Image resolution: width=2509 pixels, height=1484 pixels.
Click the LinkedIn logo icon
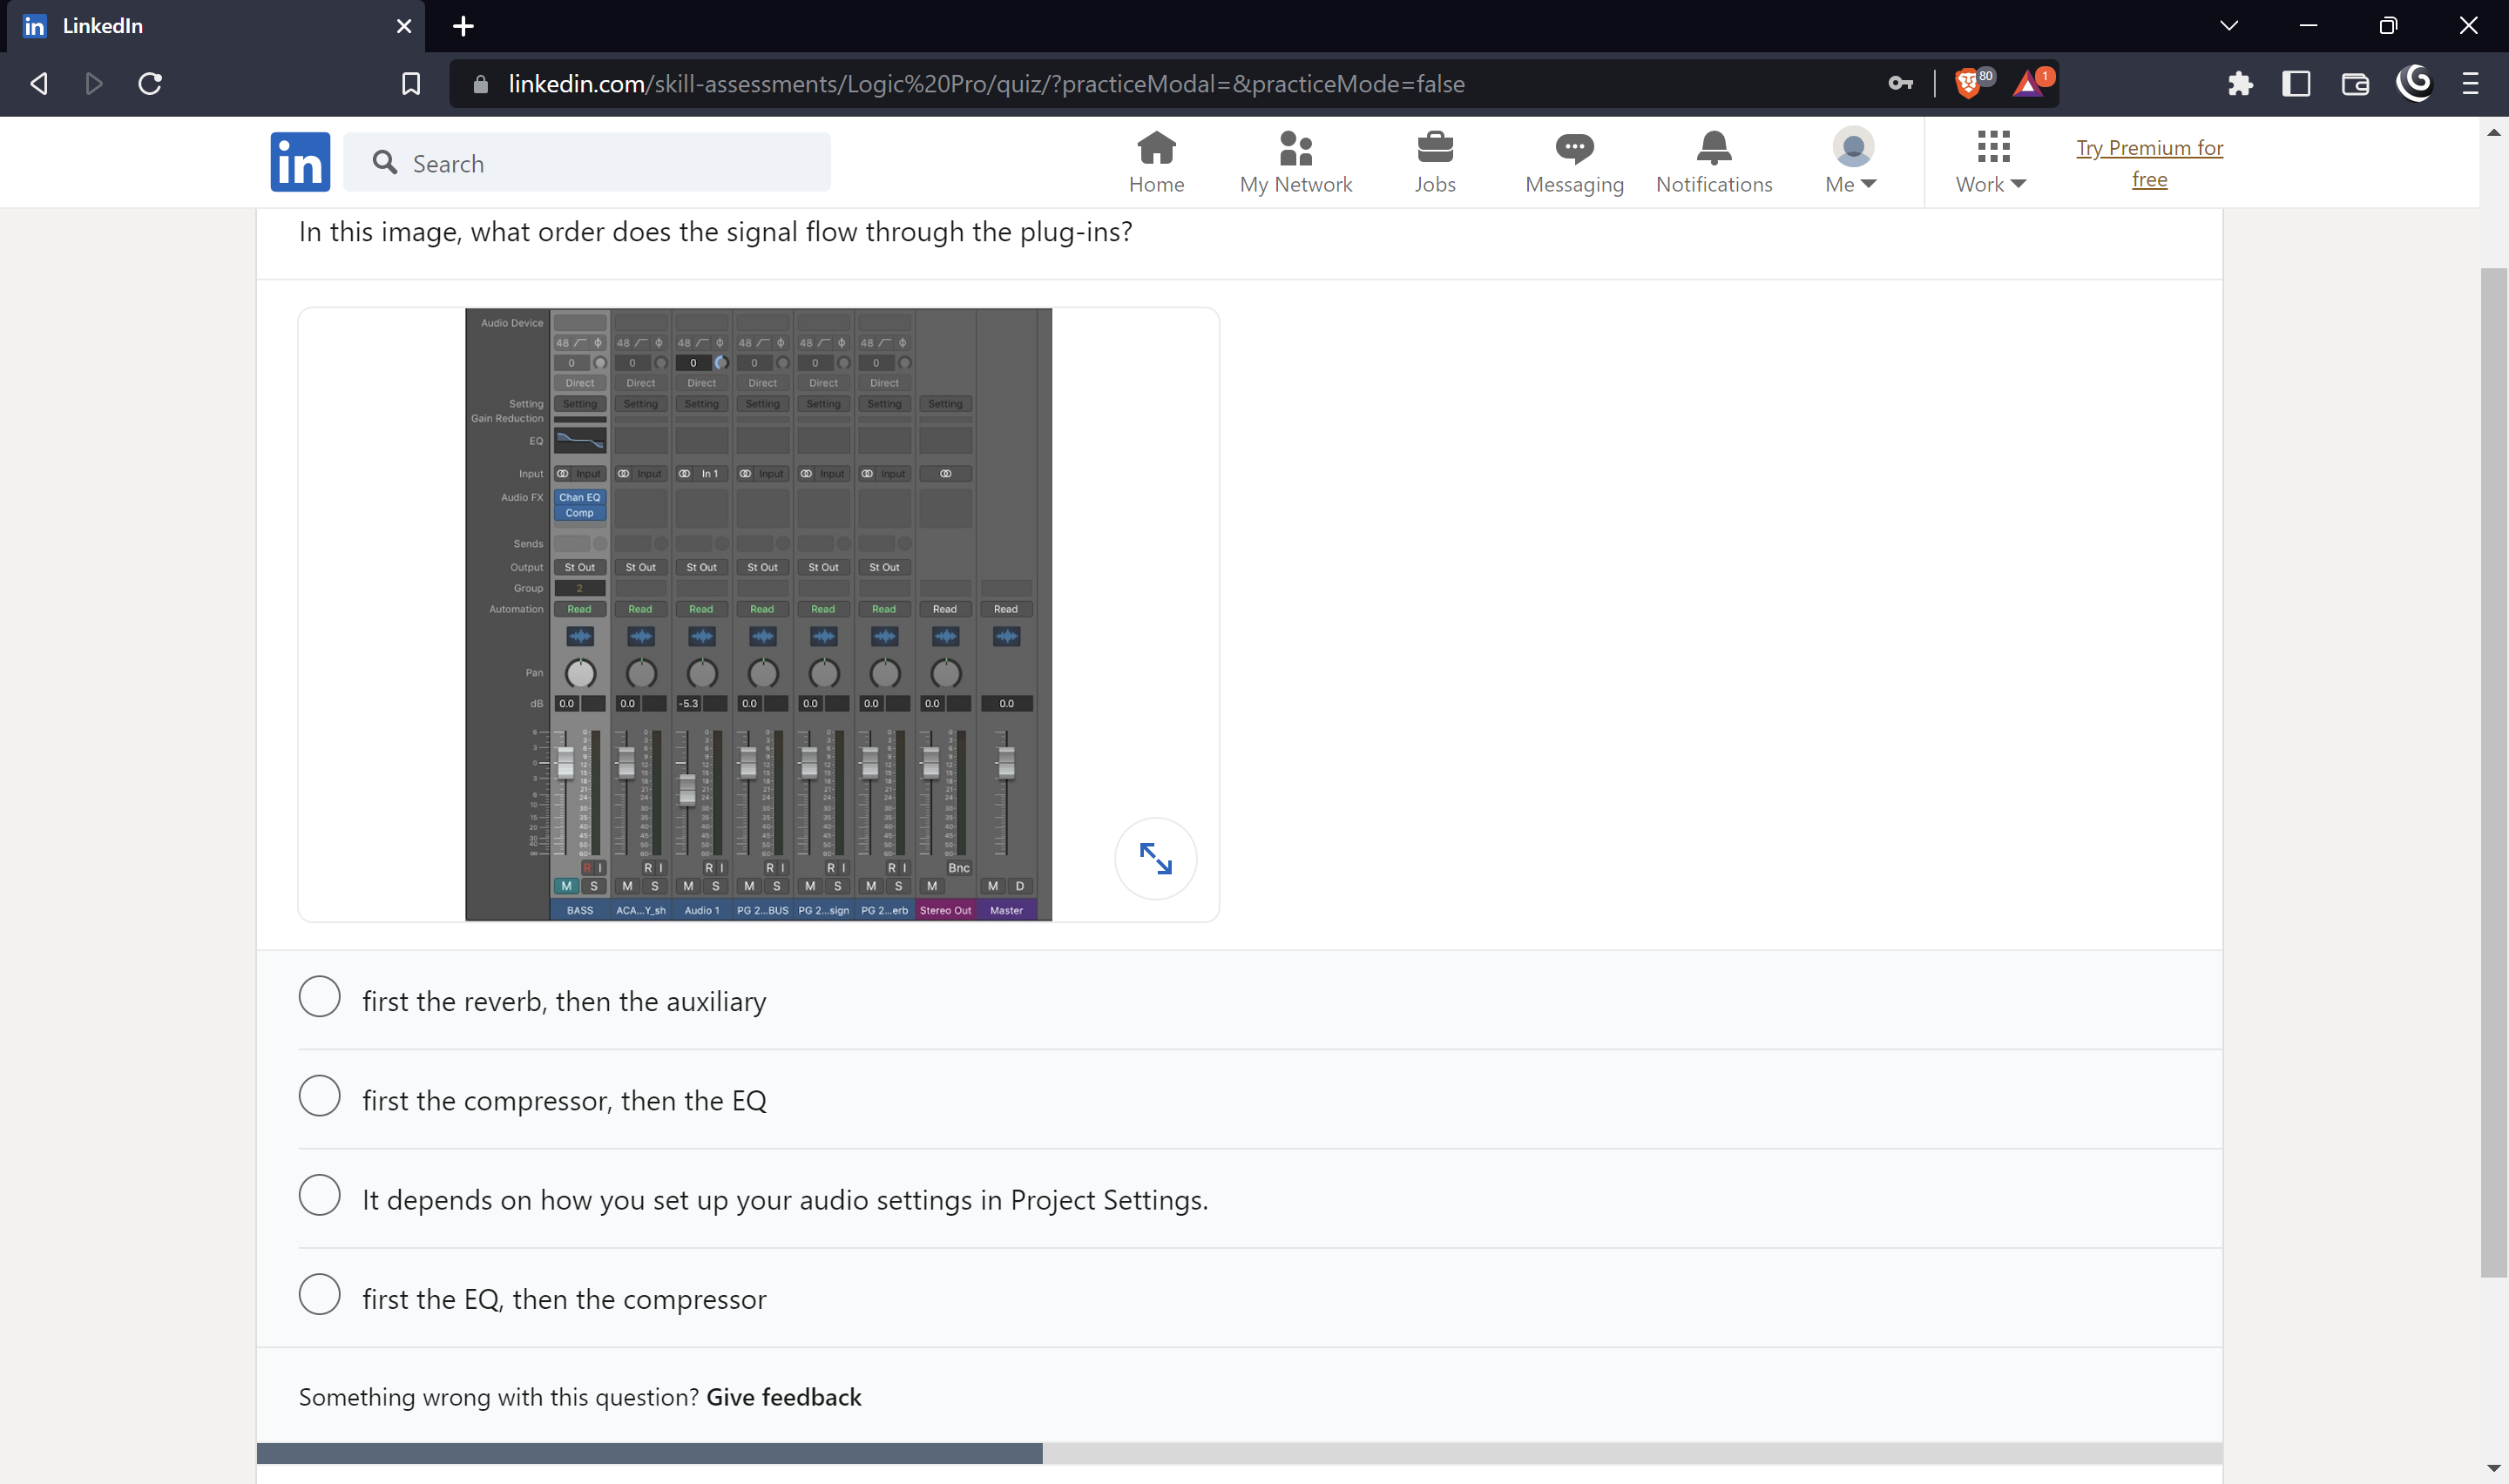299,162
